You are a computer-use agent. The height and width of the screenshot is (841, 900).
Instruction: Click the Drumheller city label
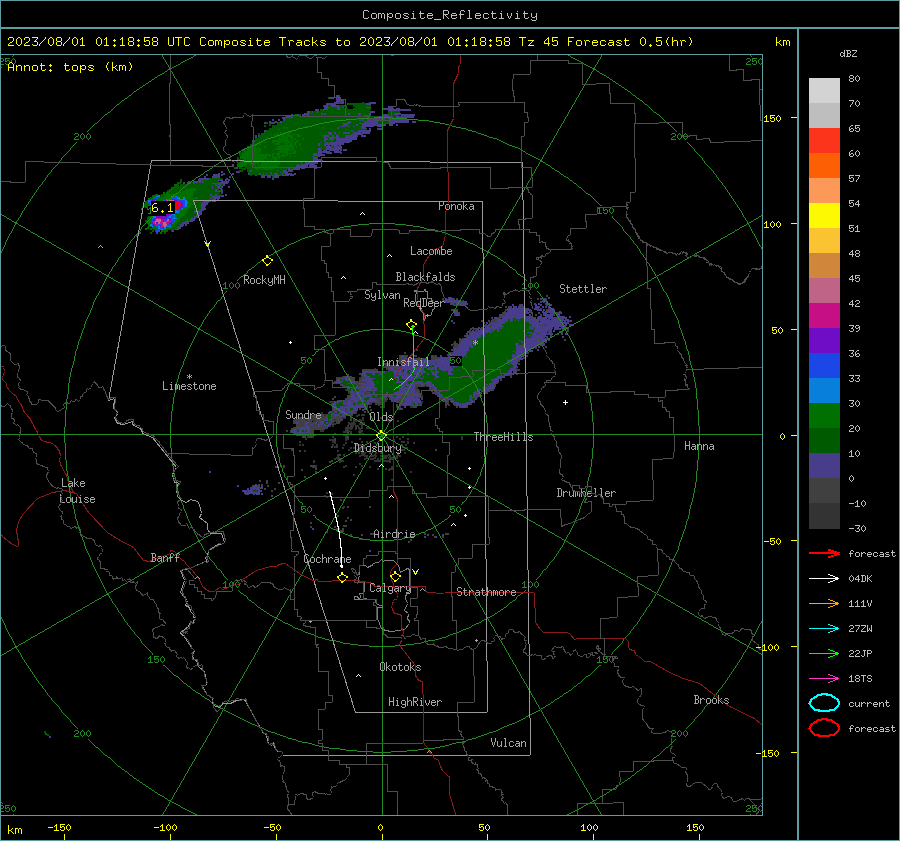[586, 493]
